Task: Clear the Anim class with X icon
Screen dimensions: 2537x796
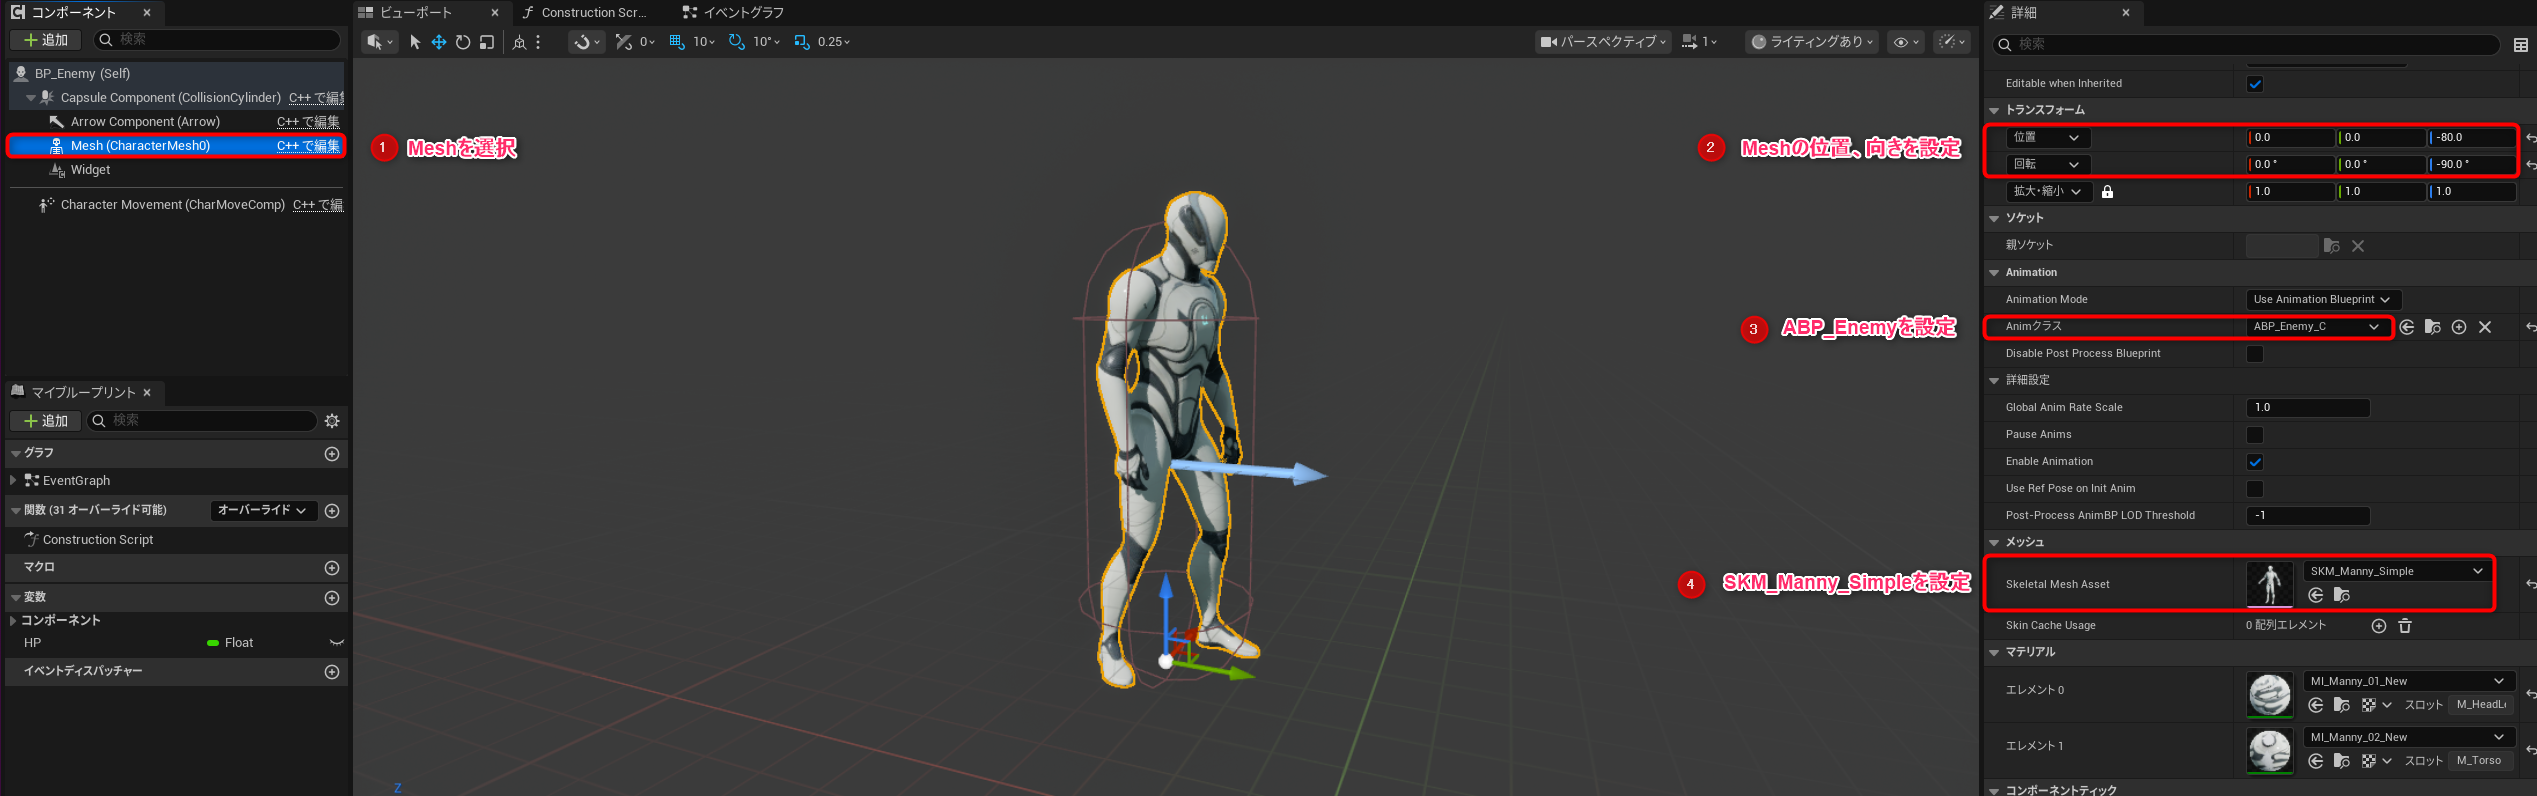Action: coord(2485,327)
